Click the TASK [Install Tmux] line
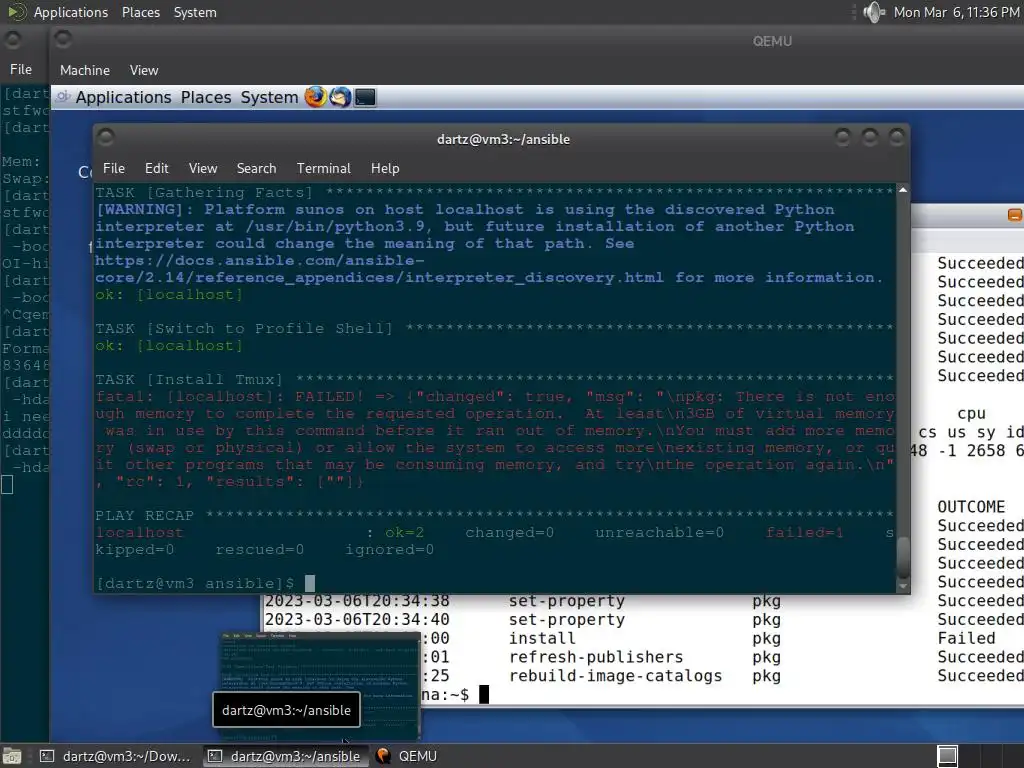This screenshot has height=768, width=1024. (494, 379)
